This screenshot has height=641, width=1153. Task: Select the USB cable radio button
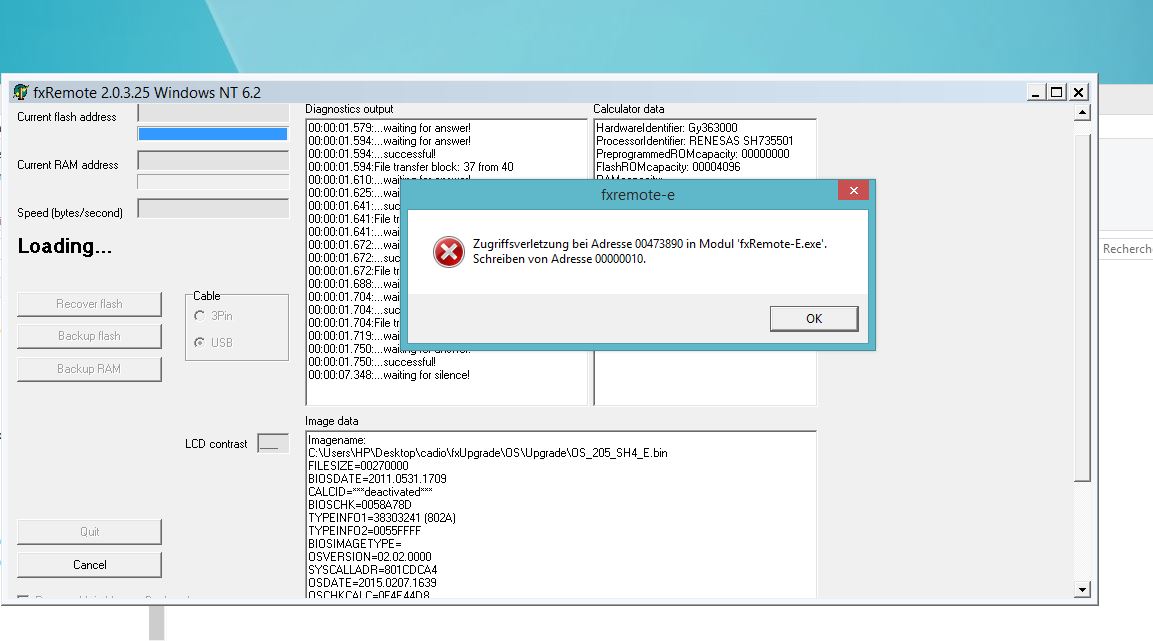[199, 343]
